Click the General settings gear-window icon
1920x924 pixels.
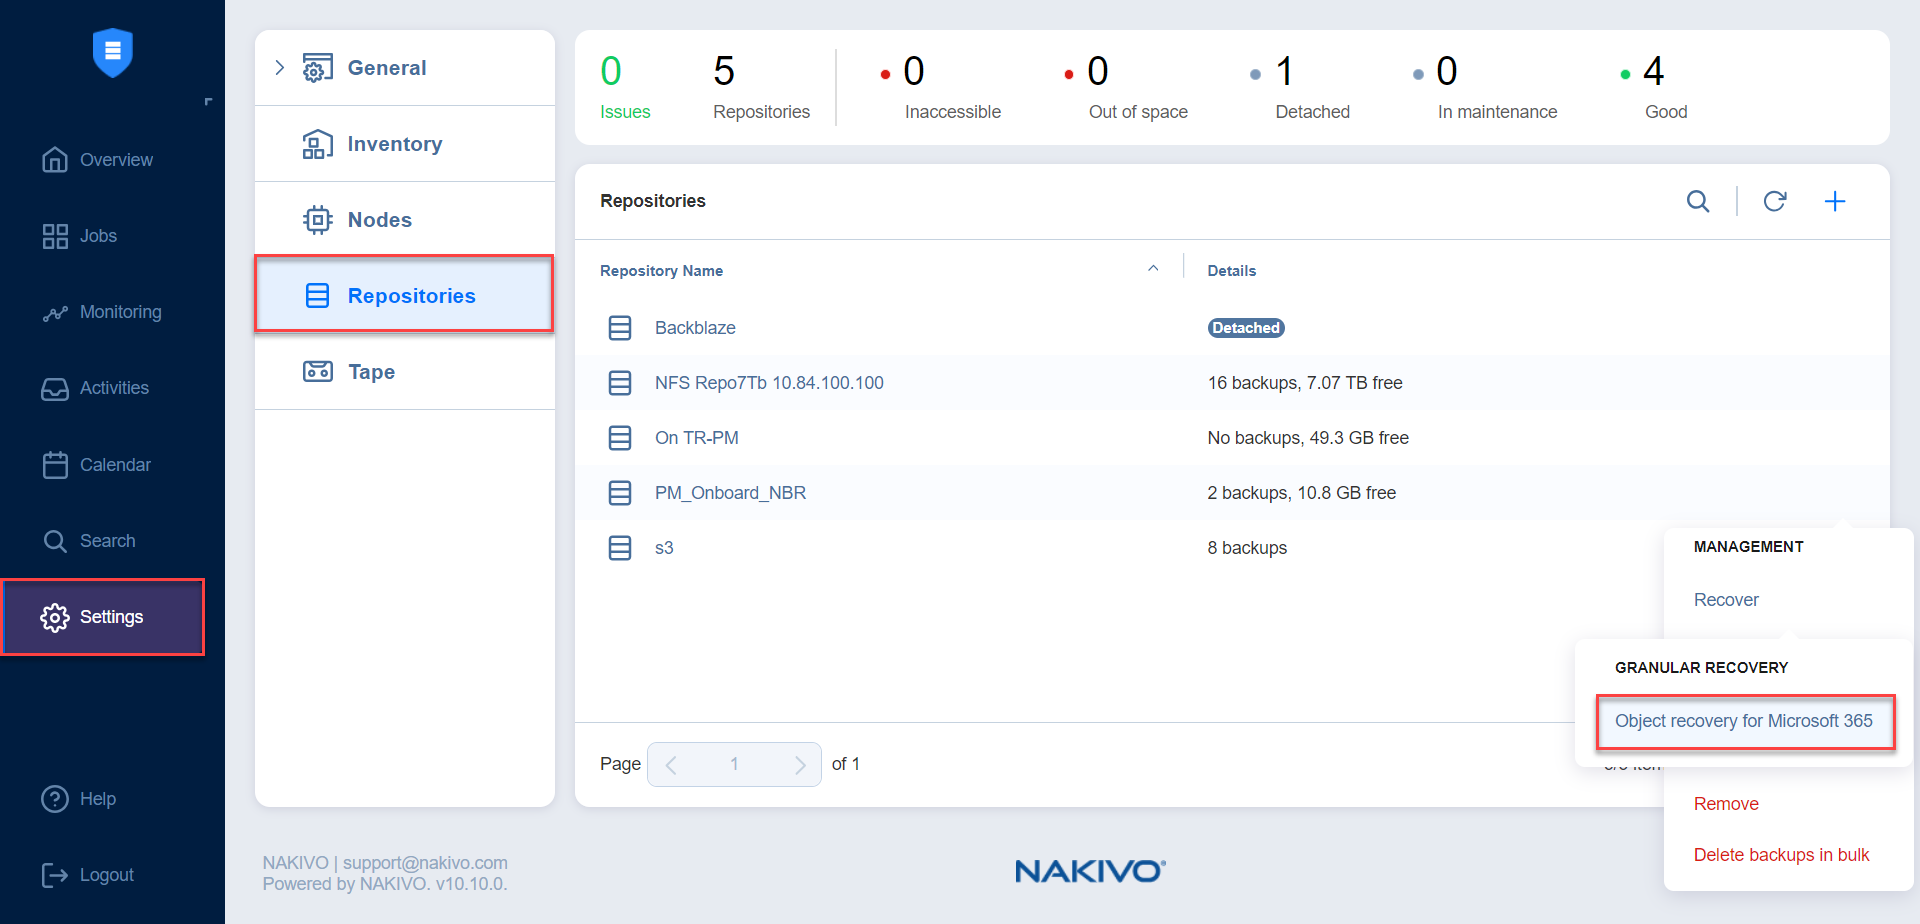(x=318, y=68)
